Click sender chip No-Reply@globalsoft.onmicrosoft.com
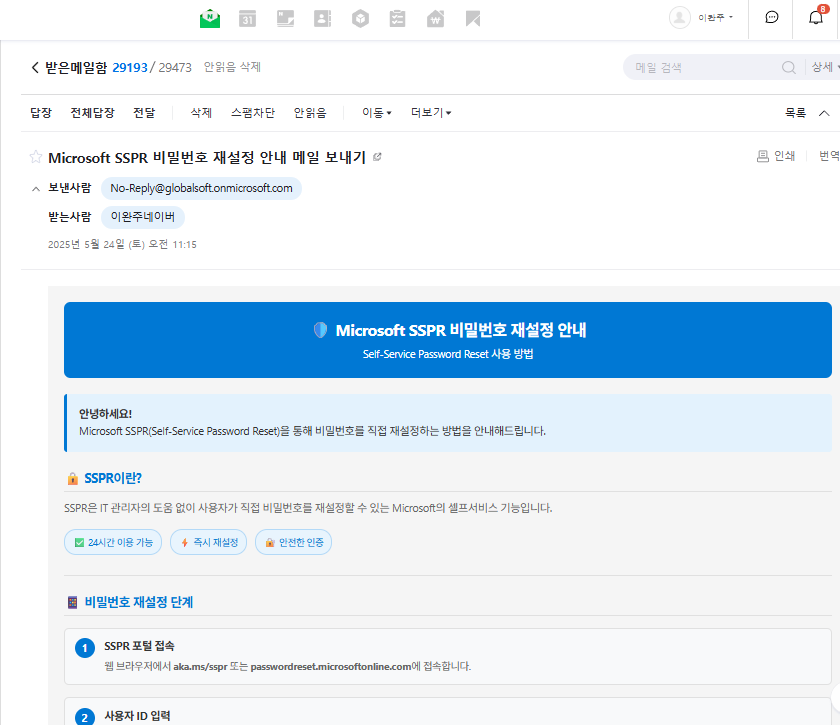The height and width of the screenshot is (725, 840). pos(201,189)
